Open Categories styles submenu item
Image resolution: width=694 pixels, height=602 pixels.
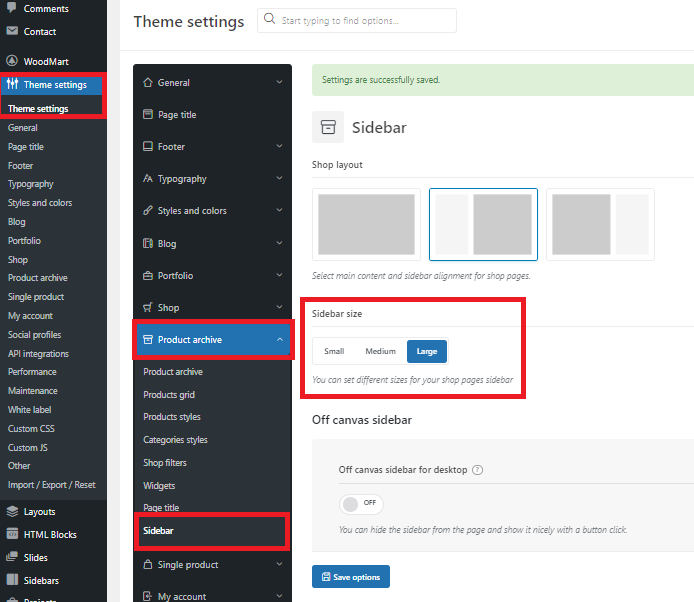(175, 440)
